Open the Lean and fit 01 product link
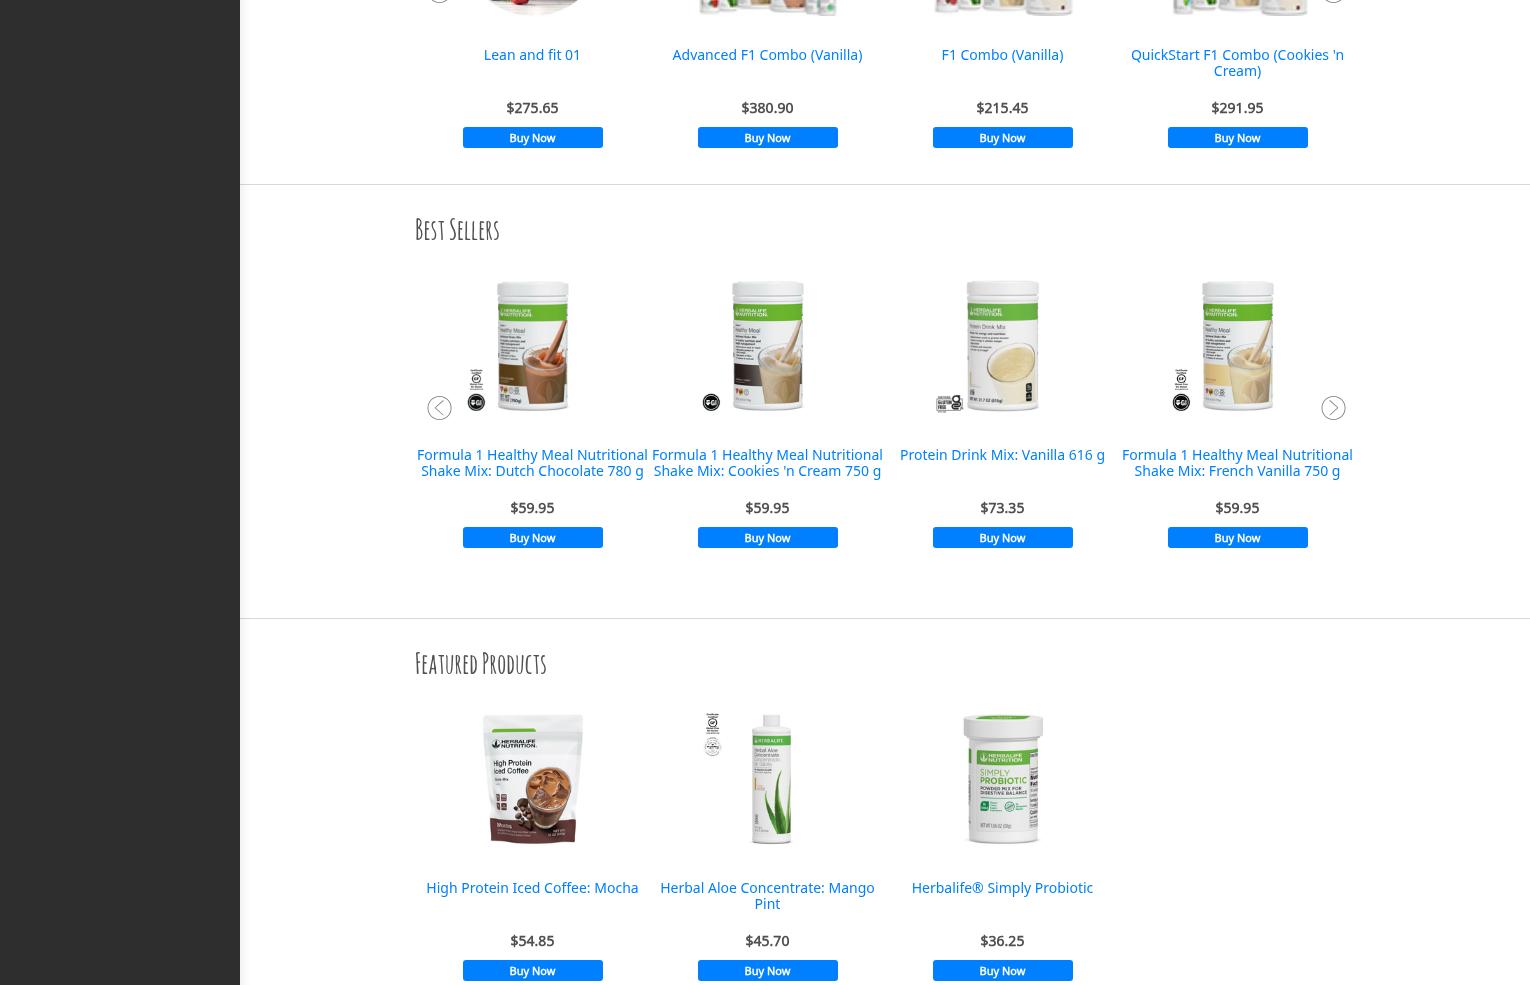 point(532,55)
